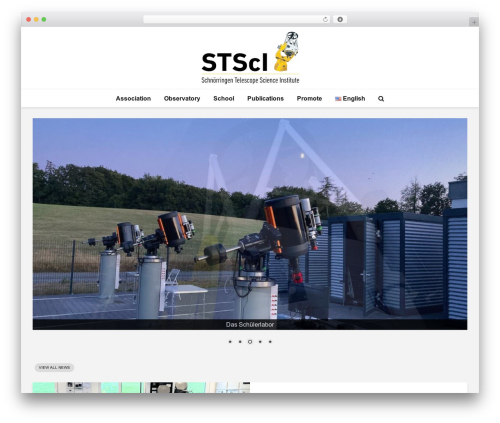Image resolution: width=500 pixels, height=423 pixels.
Task: Select the Promote menu item
Action: click(x=309, y=99)
